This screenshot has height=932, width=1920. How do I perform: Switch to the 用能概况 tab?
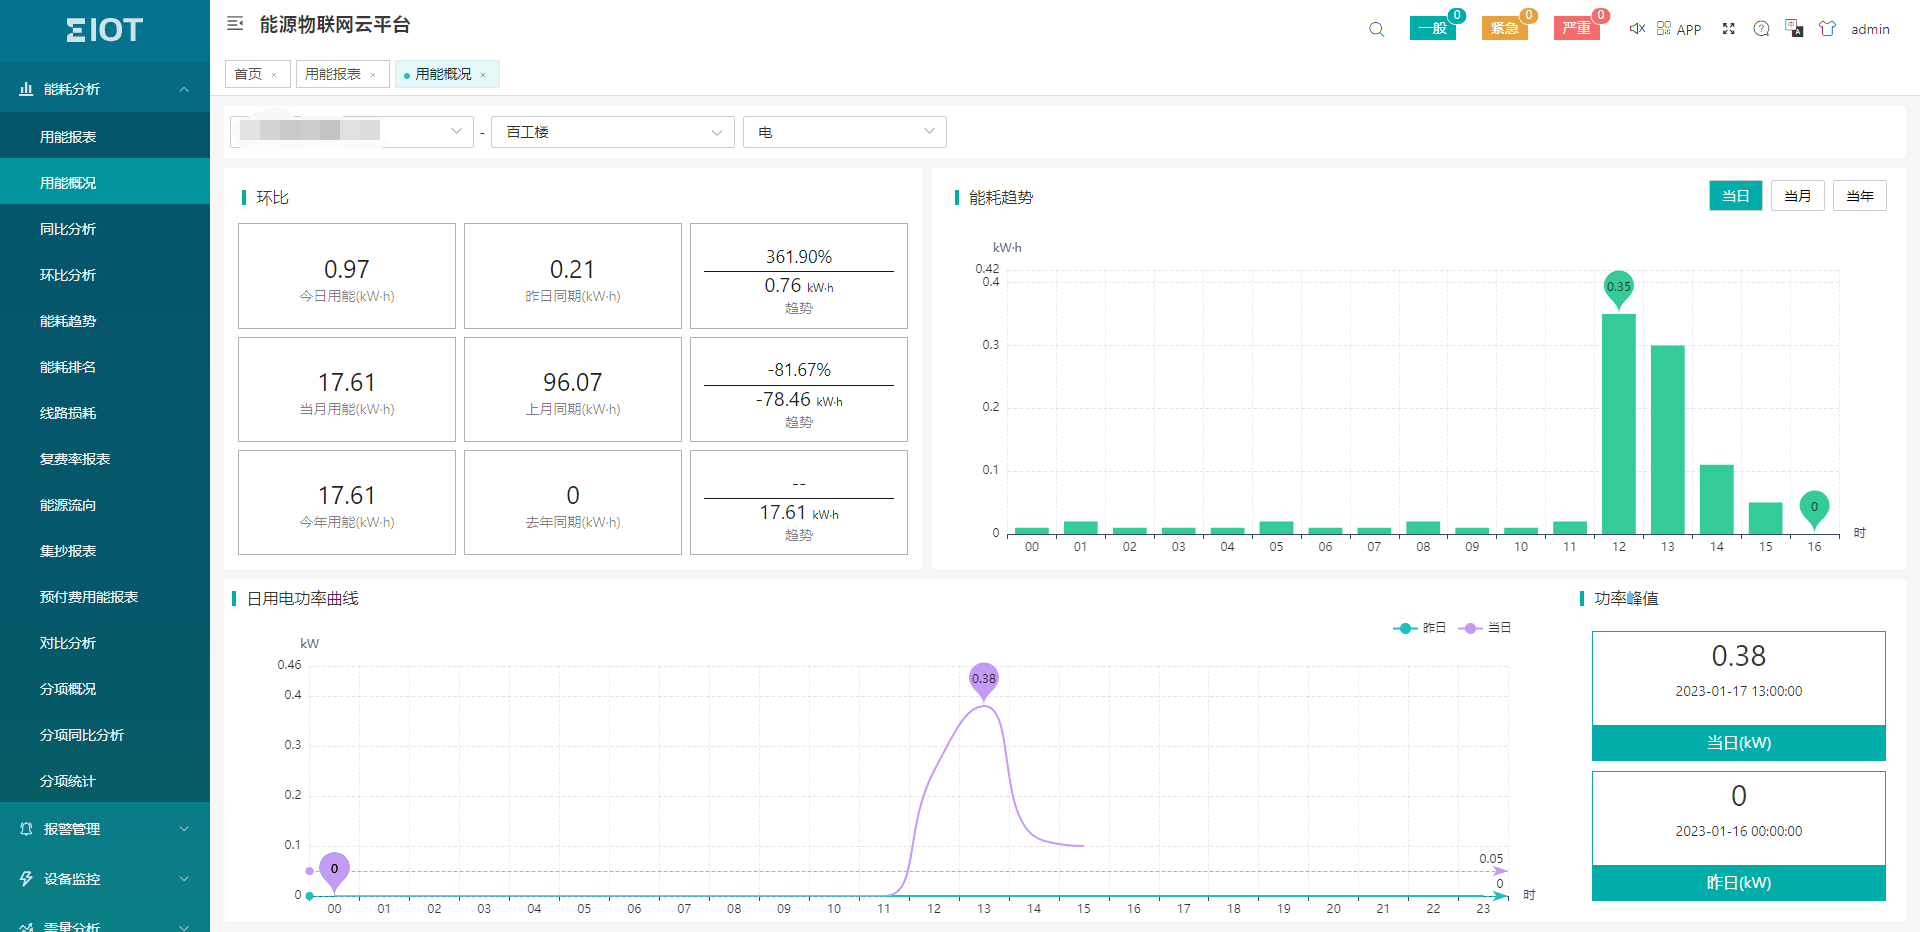click(443, 74)
